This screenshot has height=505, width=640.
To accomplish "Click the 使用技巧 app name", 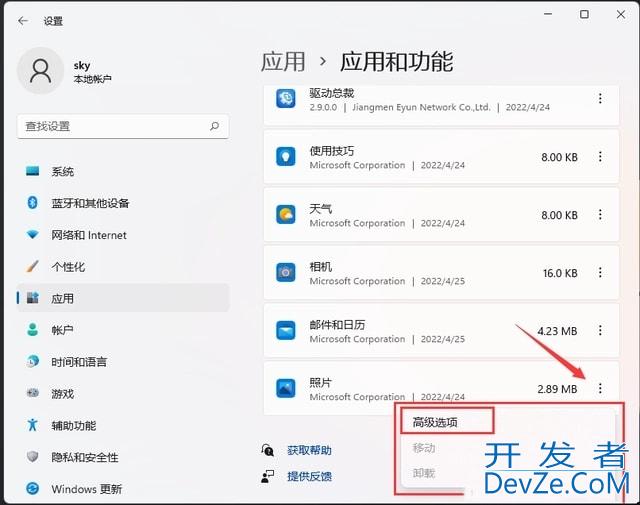I will (x=331, y=151).
